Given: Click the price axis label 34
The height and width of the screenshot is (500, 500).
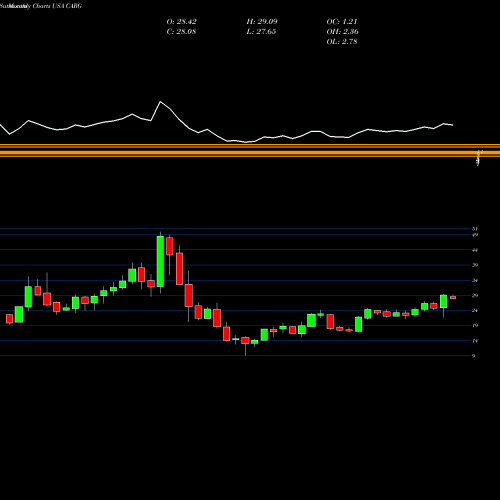Looking at the screenshot, I should tap(475, 280).
